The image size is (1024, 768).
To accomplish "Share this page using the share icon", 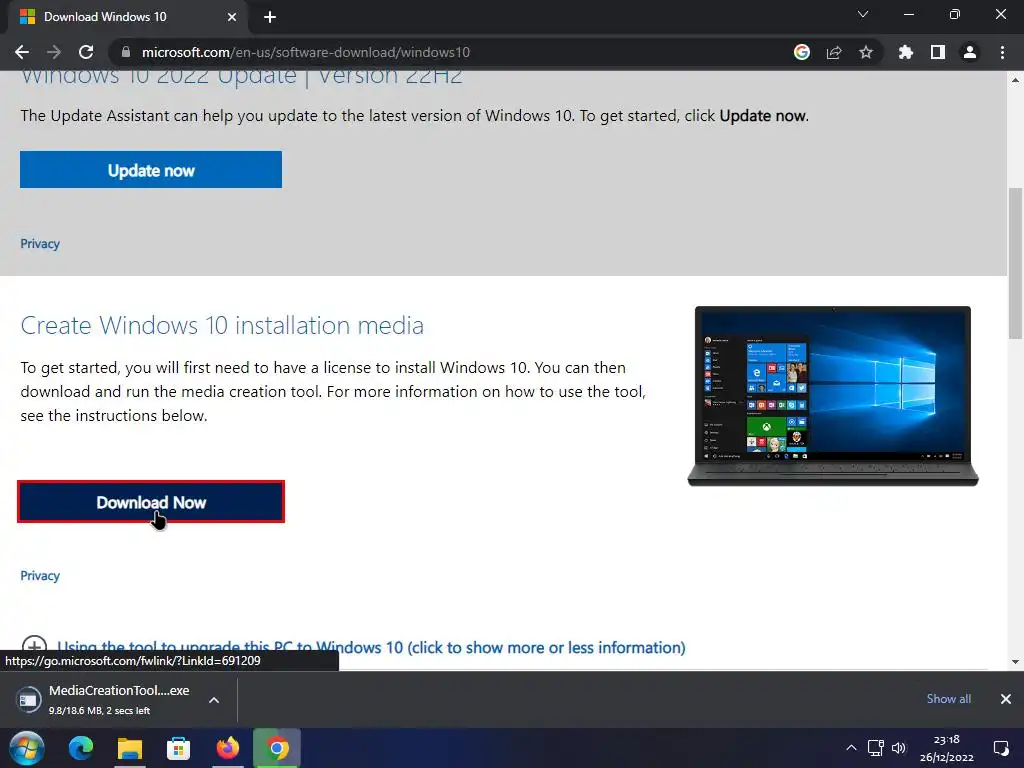I will pyautogui.click(x=834, y=52).
